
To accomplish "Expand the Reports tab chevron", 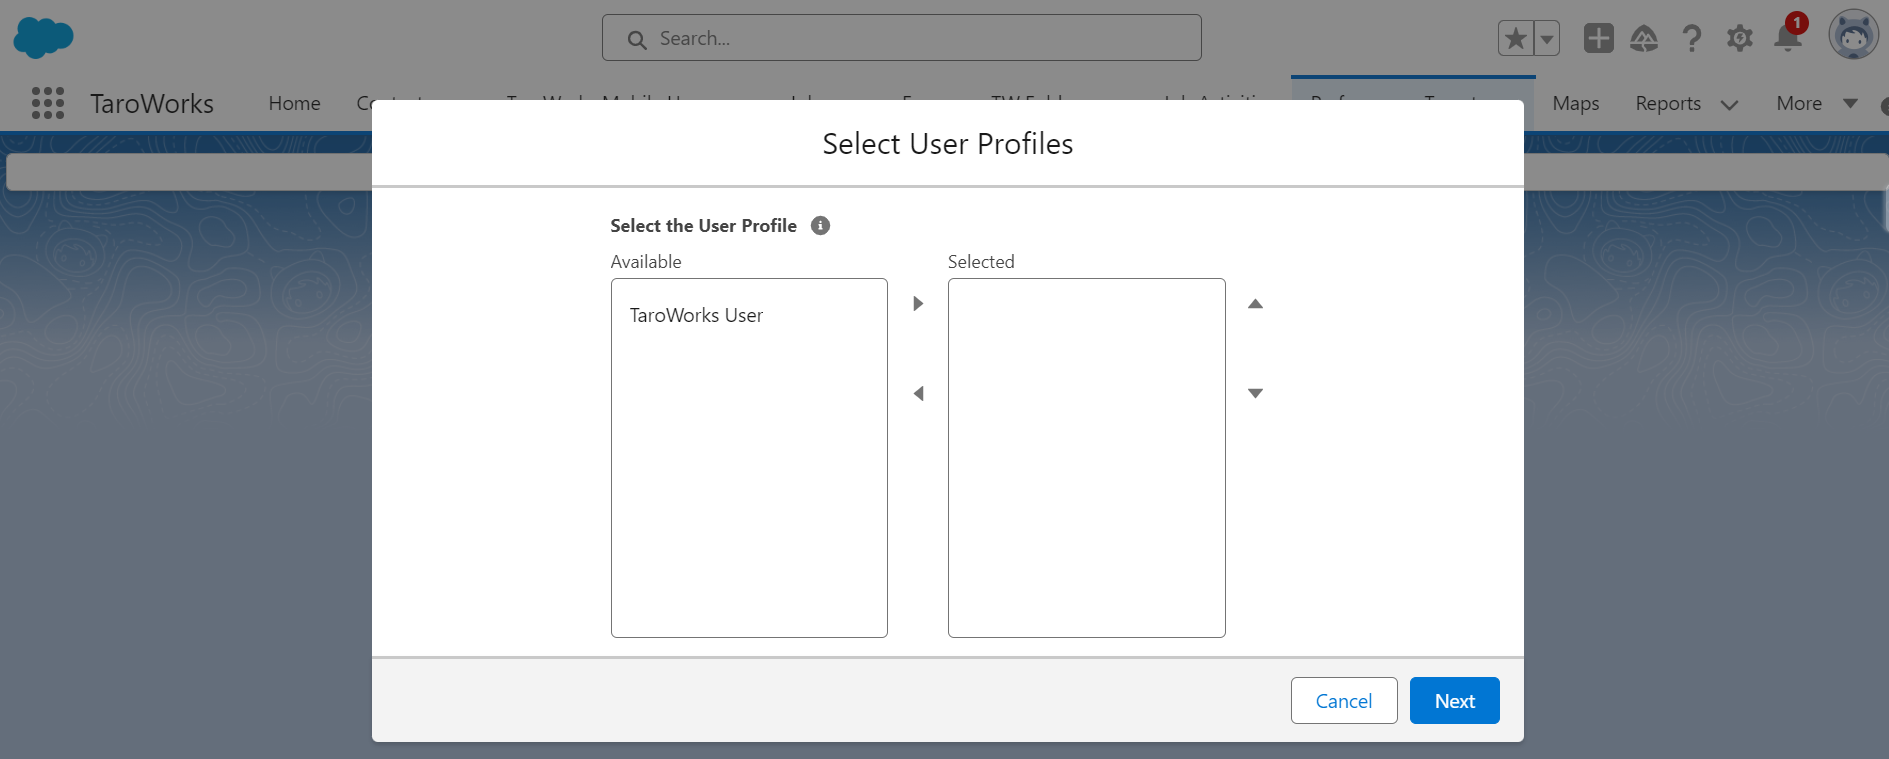I will 1729,105.
